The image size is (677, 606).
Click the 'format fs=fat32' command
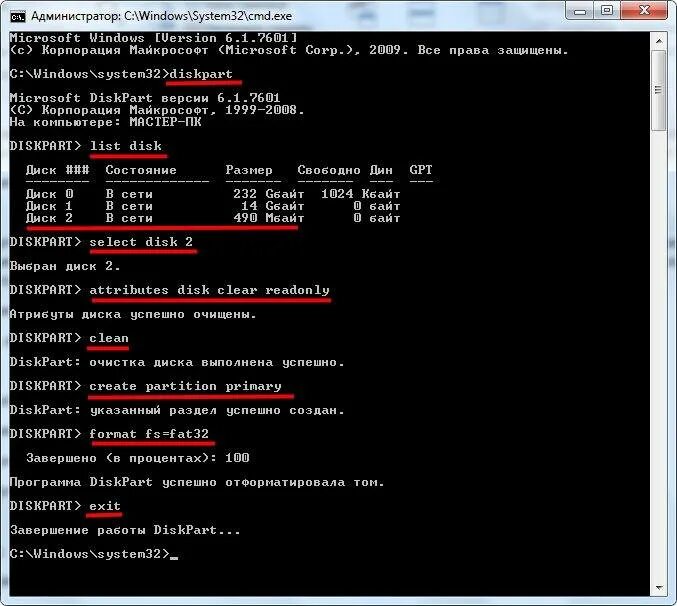tap(149, 434)
